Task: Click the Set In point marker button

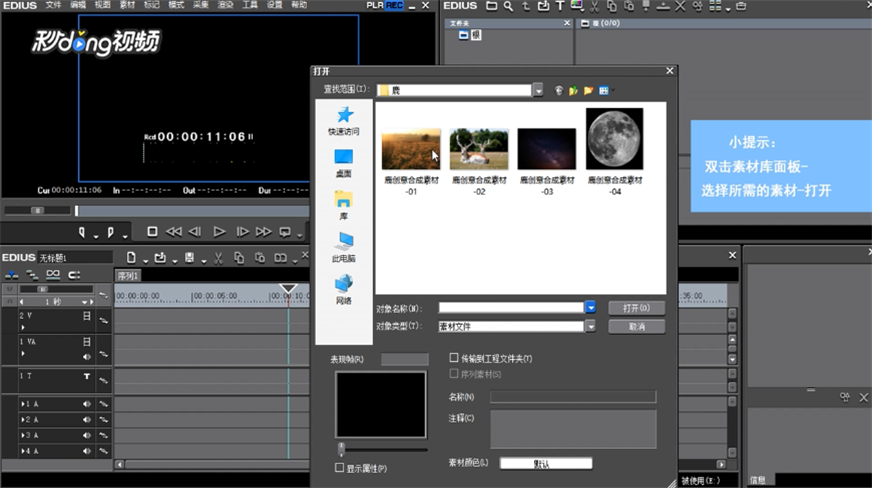Action: (x=82, y=232)
